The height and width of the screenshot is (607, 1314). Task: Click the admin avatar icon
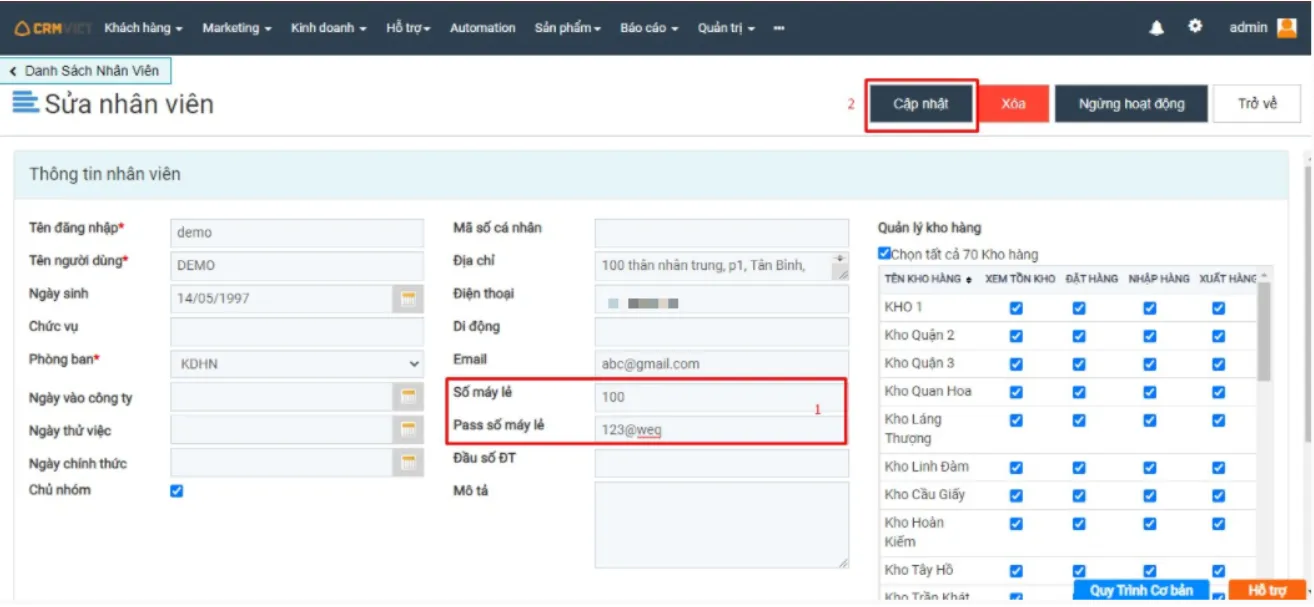pyautogui.click(x=1287, y=28)
